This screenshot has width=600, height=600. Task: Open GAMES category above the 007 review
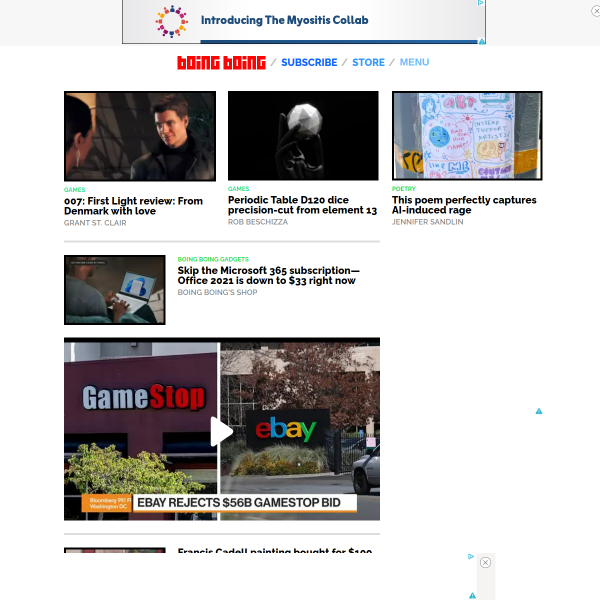tap(75, 190)
